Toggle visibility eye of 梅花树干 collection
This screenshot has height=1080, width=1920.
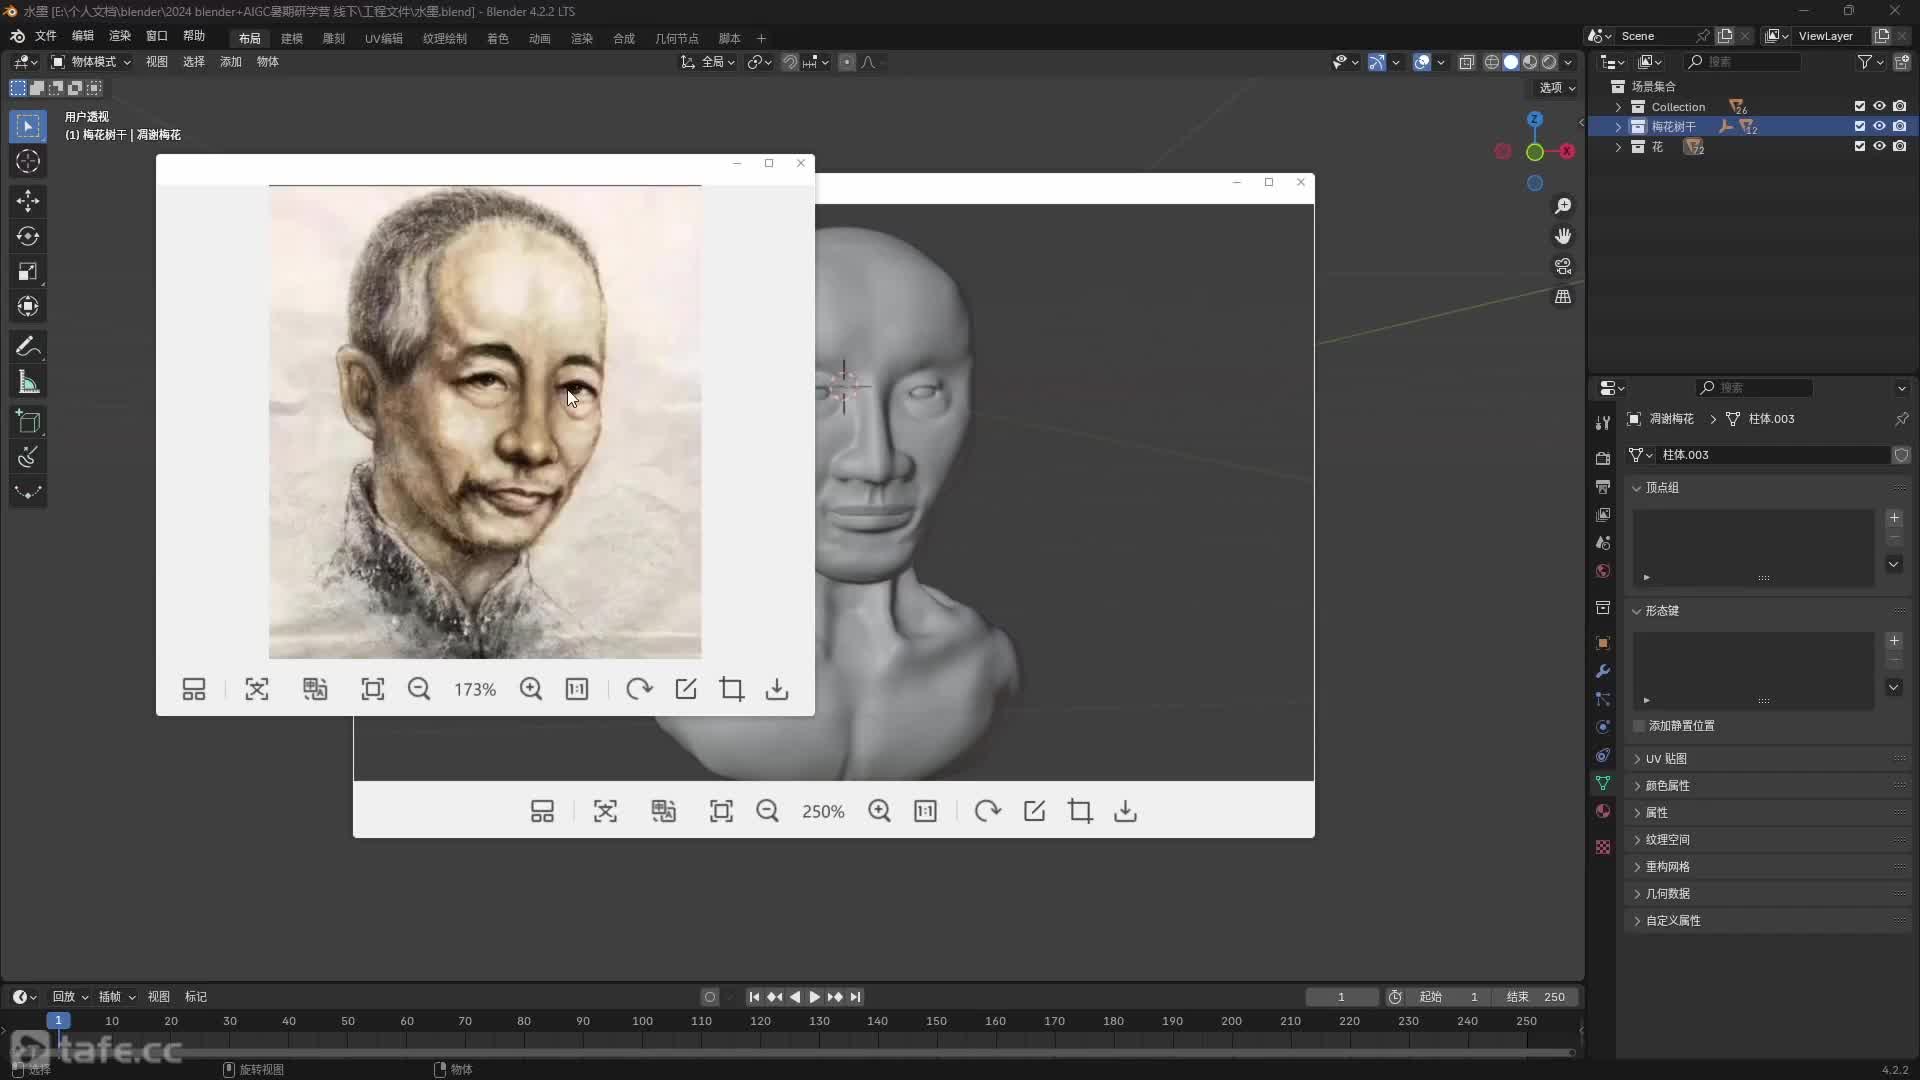(1879, 127)
